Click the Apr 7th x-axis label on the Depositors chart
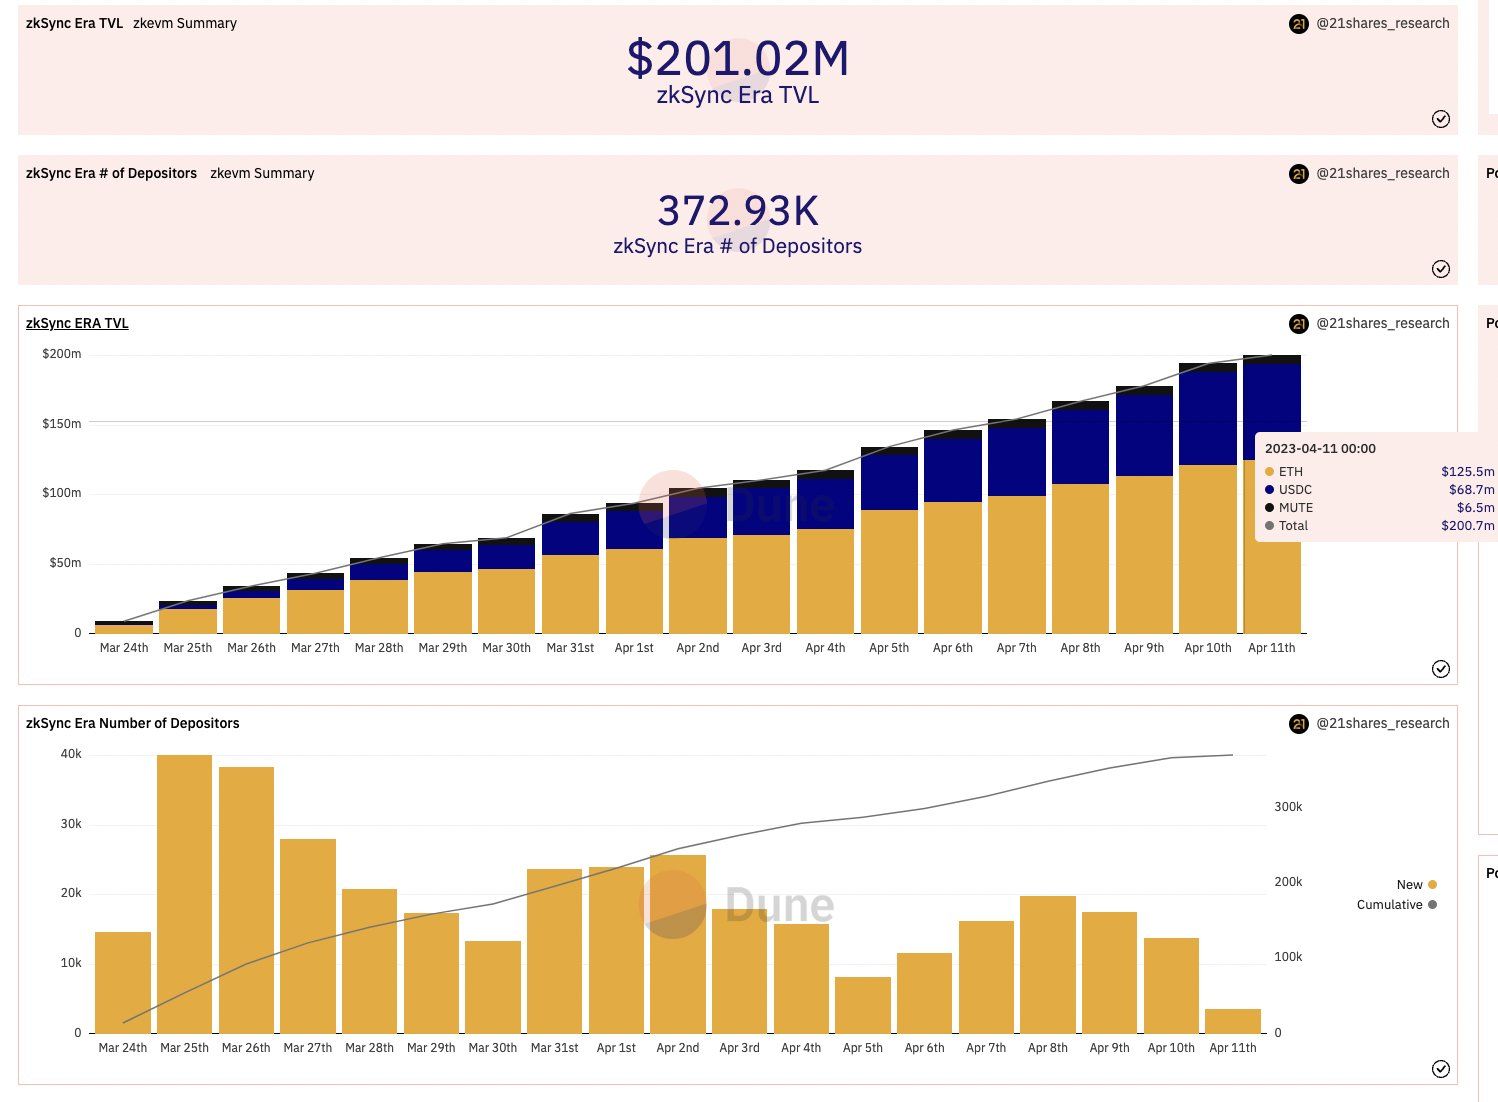This screenshot has width=1498, height=1102. click(x=986, y=1048)
